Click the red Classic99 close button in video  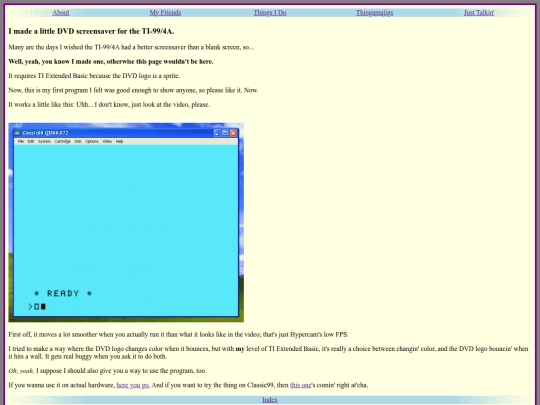click(x=233, y=133)
